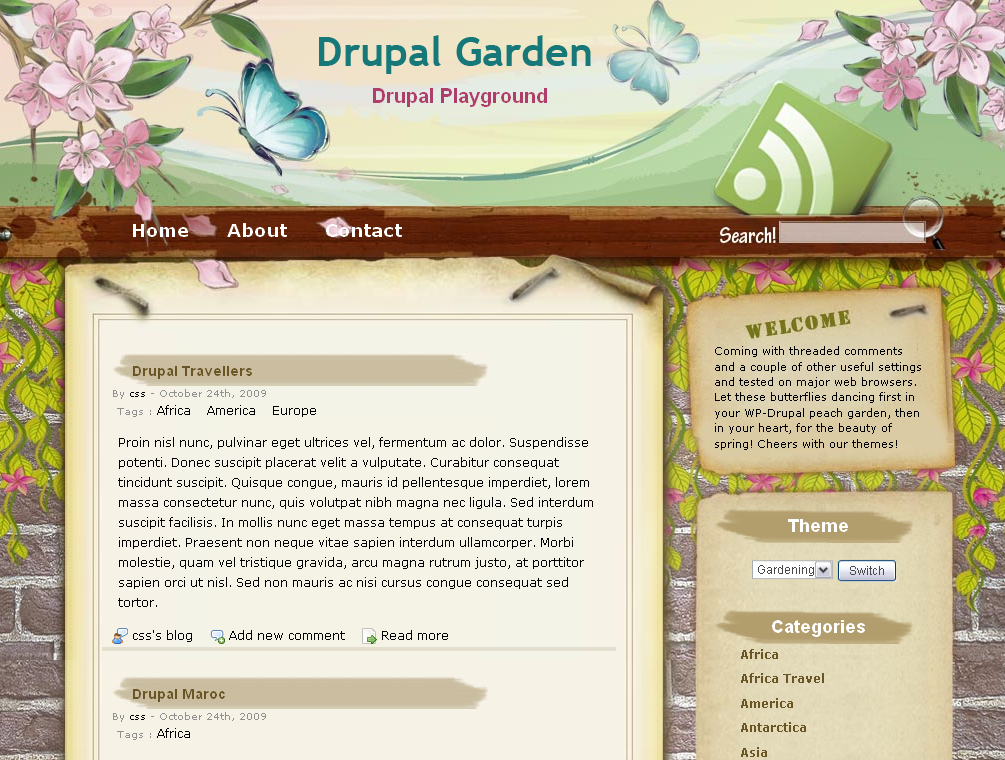The width and height of the screenshot is (1005, 760).
Task: Click the css's blog user icon
Action: pos(120,636)
